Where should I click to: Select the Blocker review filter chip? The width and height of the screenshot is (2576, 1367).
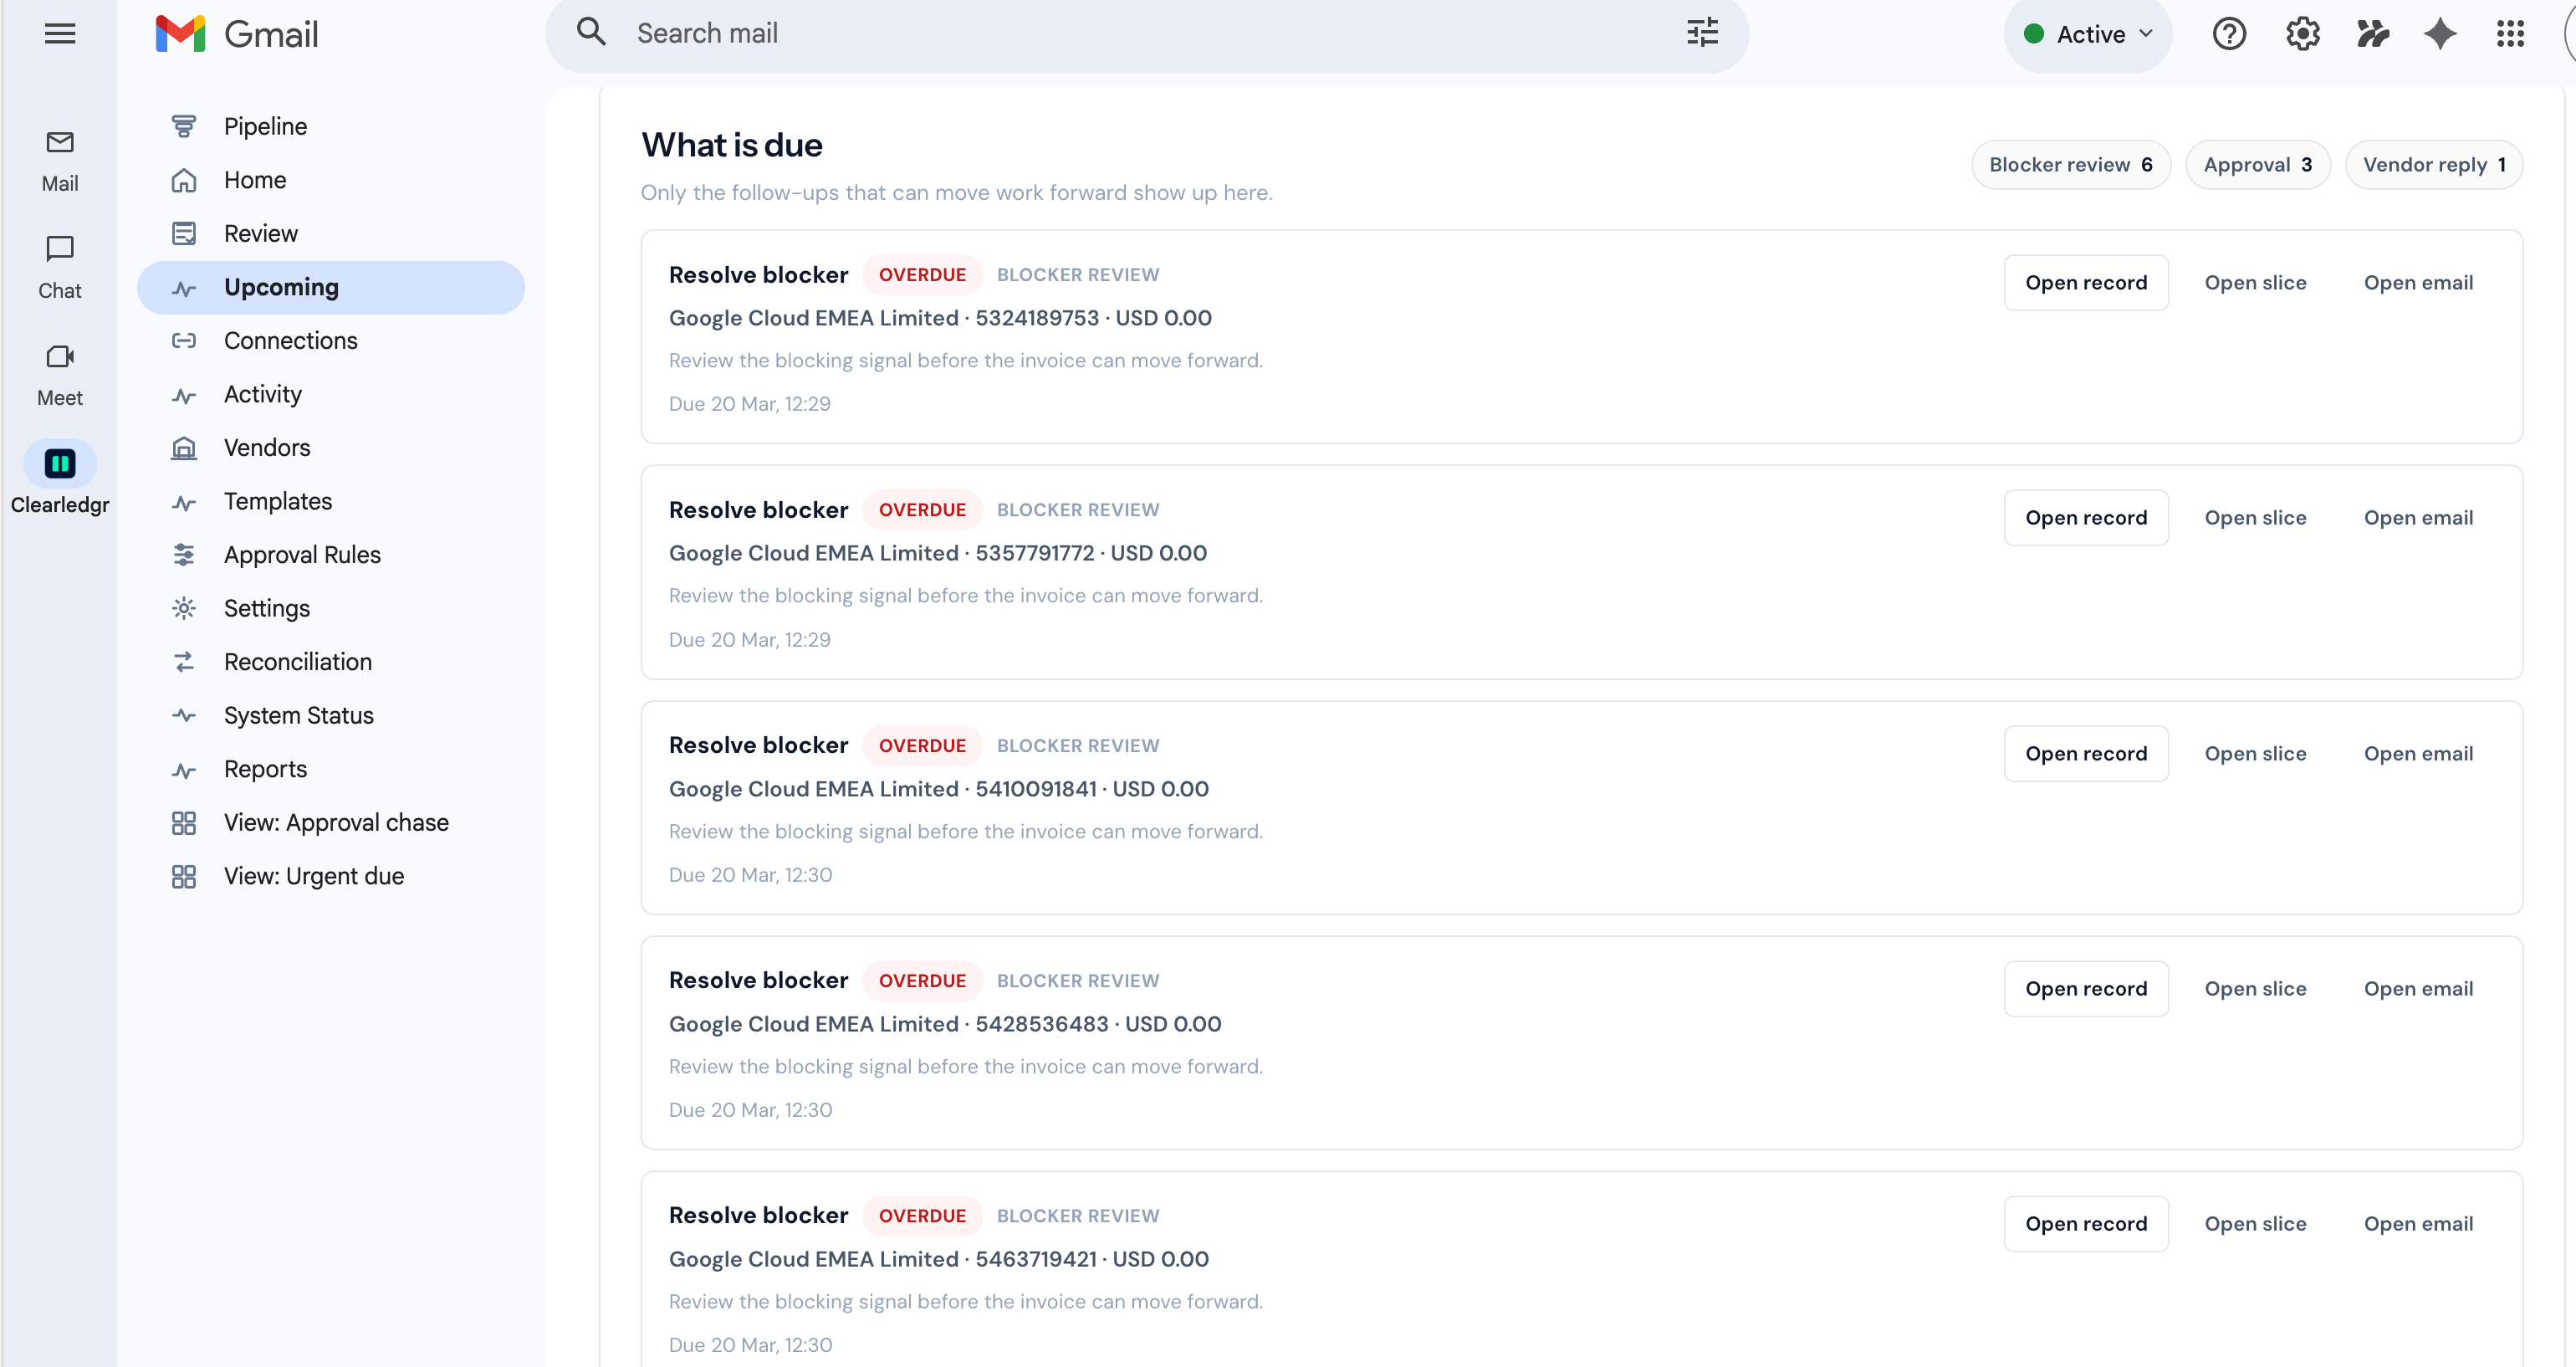click(x=2070, y=164)
